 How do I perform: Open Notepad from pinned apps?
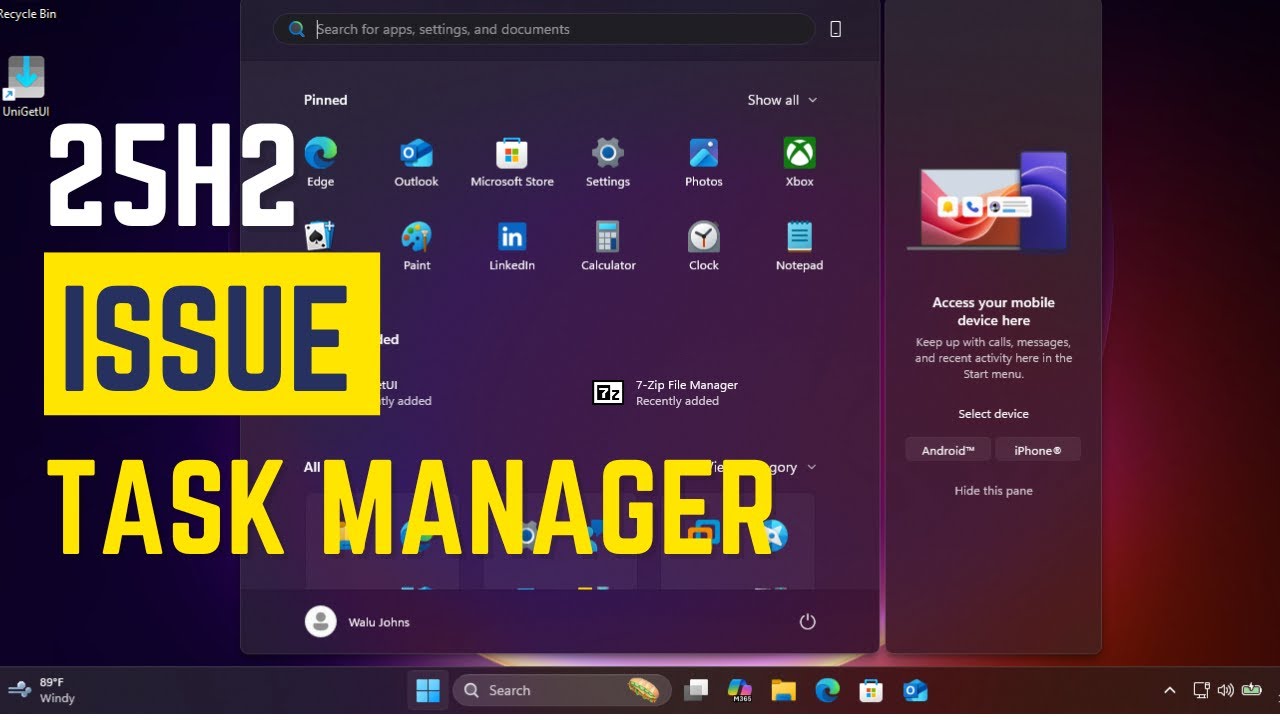tap(799, 246)
